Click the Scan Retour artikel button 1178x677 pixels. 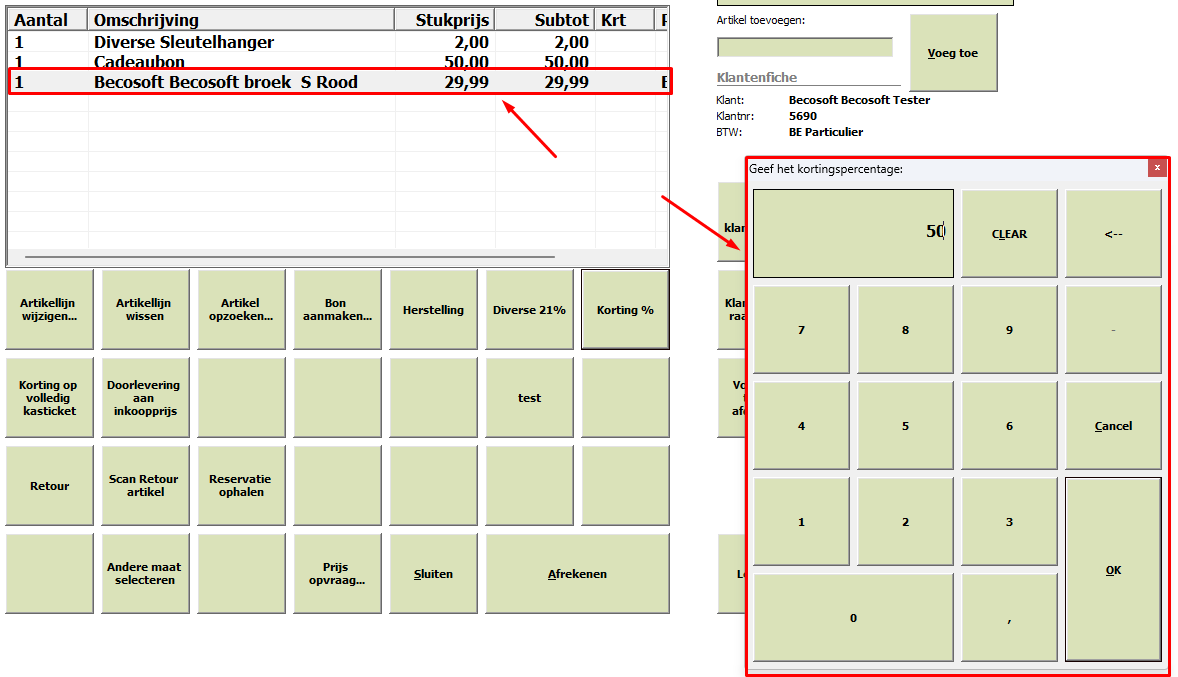[145, 485]
